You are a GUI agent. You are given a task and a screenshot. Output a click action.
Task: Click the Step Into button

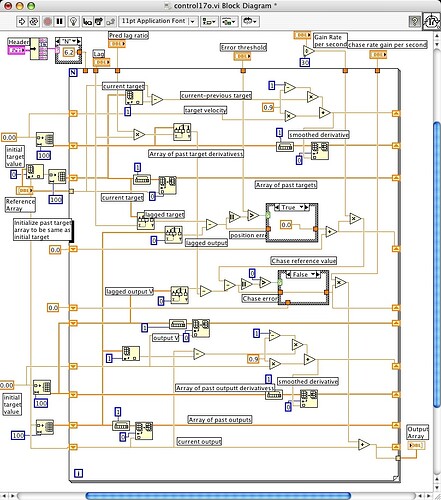tap(99, 22)
